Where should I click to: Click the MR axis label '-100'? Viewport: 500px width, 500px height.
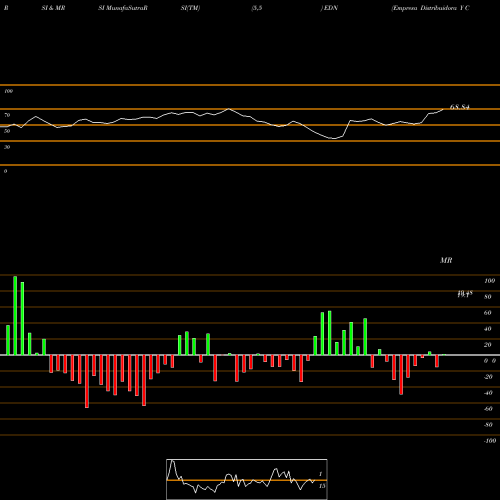pyautogui.click(x=489, y=441)
